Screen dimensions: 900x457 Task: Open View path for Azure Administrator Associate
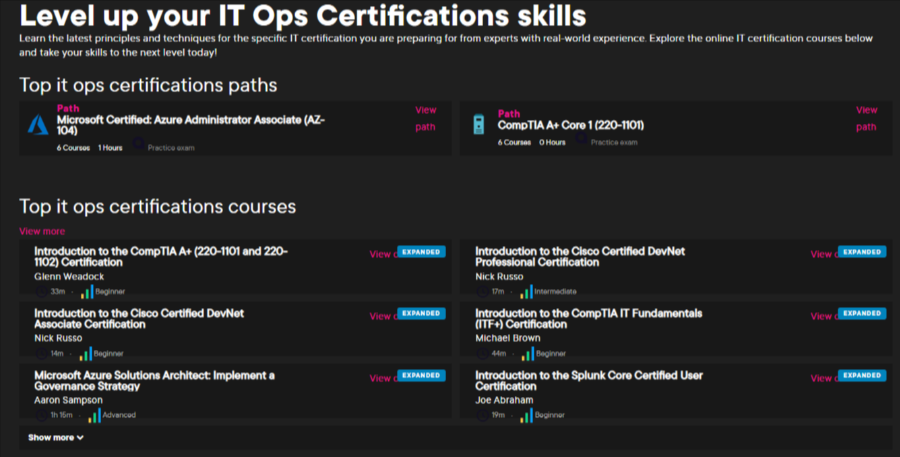coord(425,118)
